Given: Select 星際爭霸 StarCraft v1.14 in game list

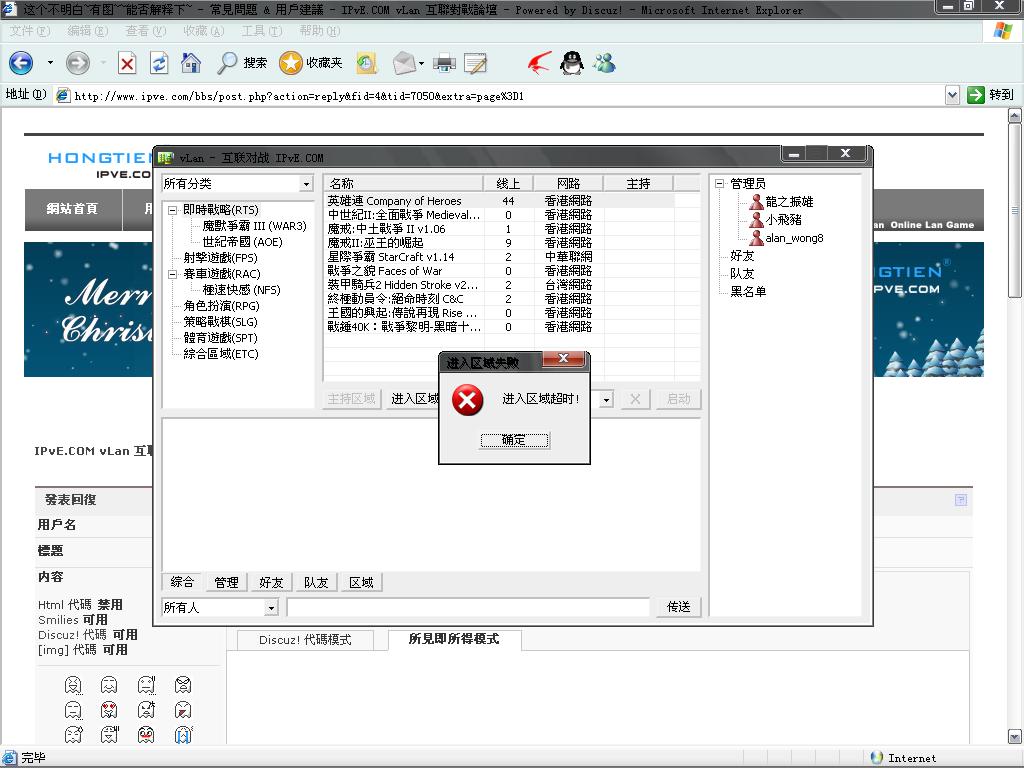Looking at the screenshot, I should pyautogui.click(x=391, y=257).
